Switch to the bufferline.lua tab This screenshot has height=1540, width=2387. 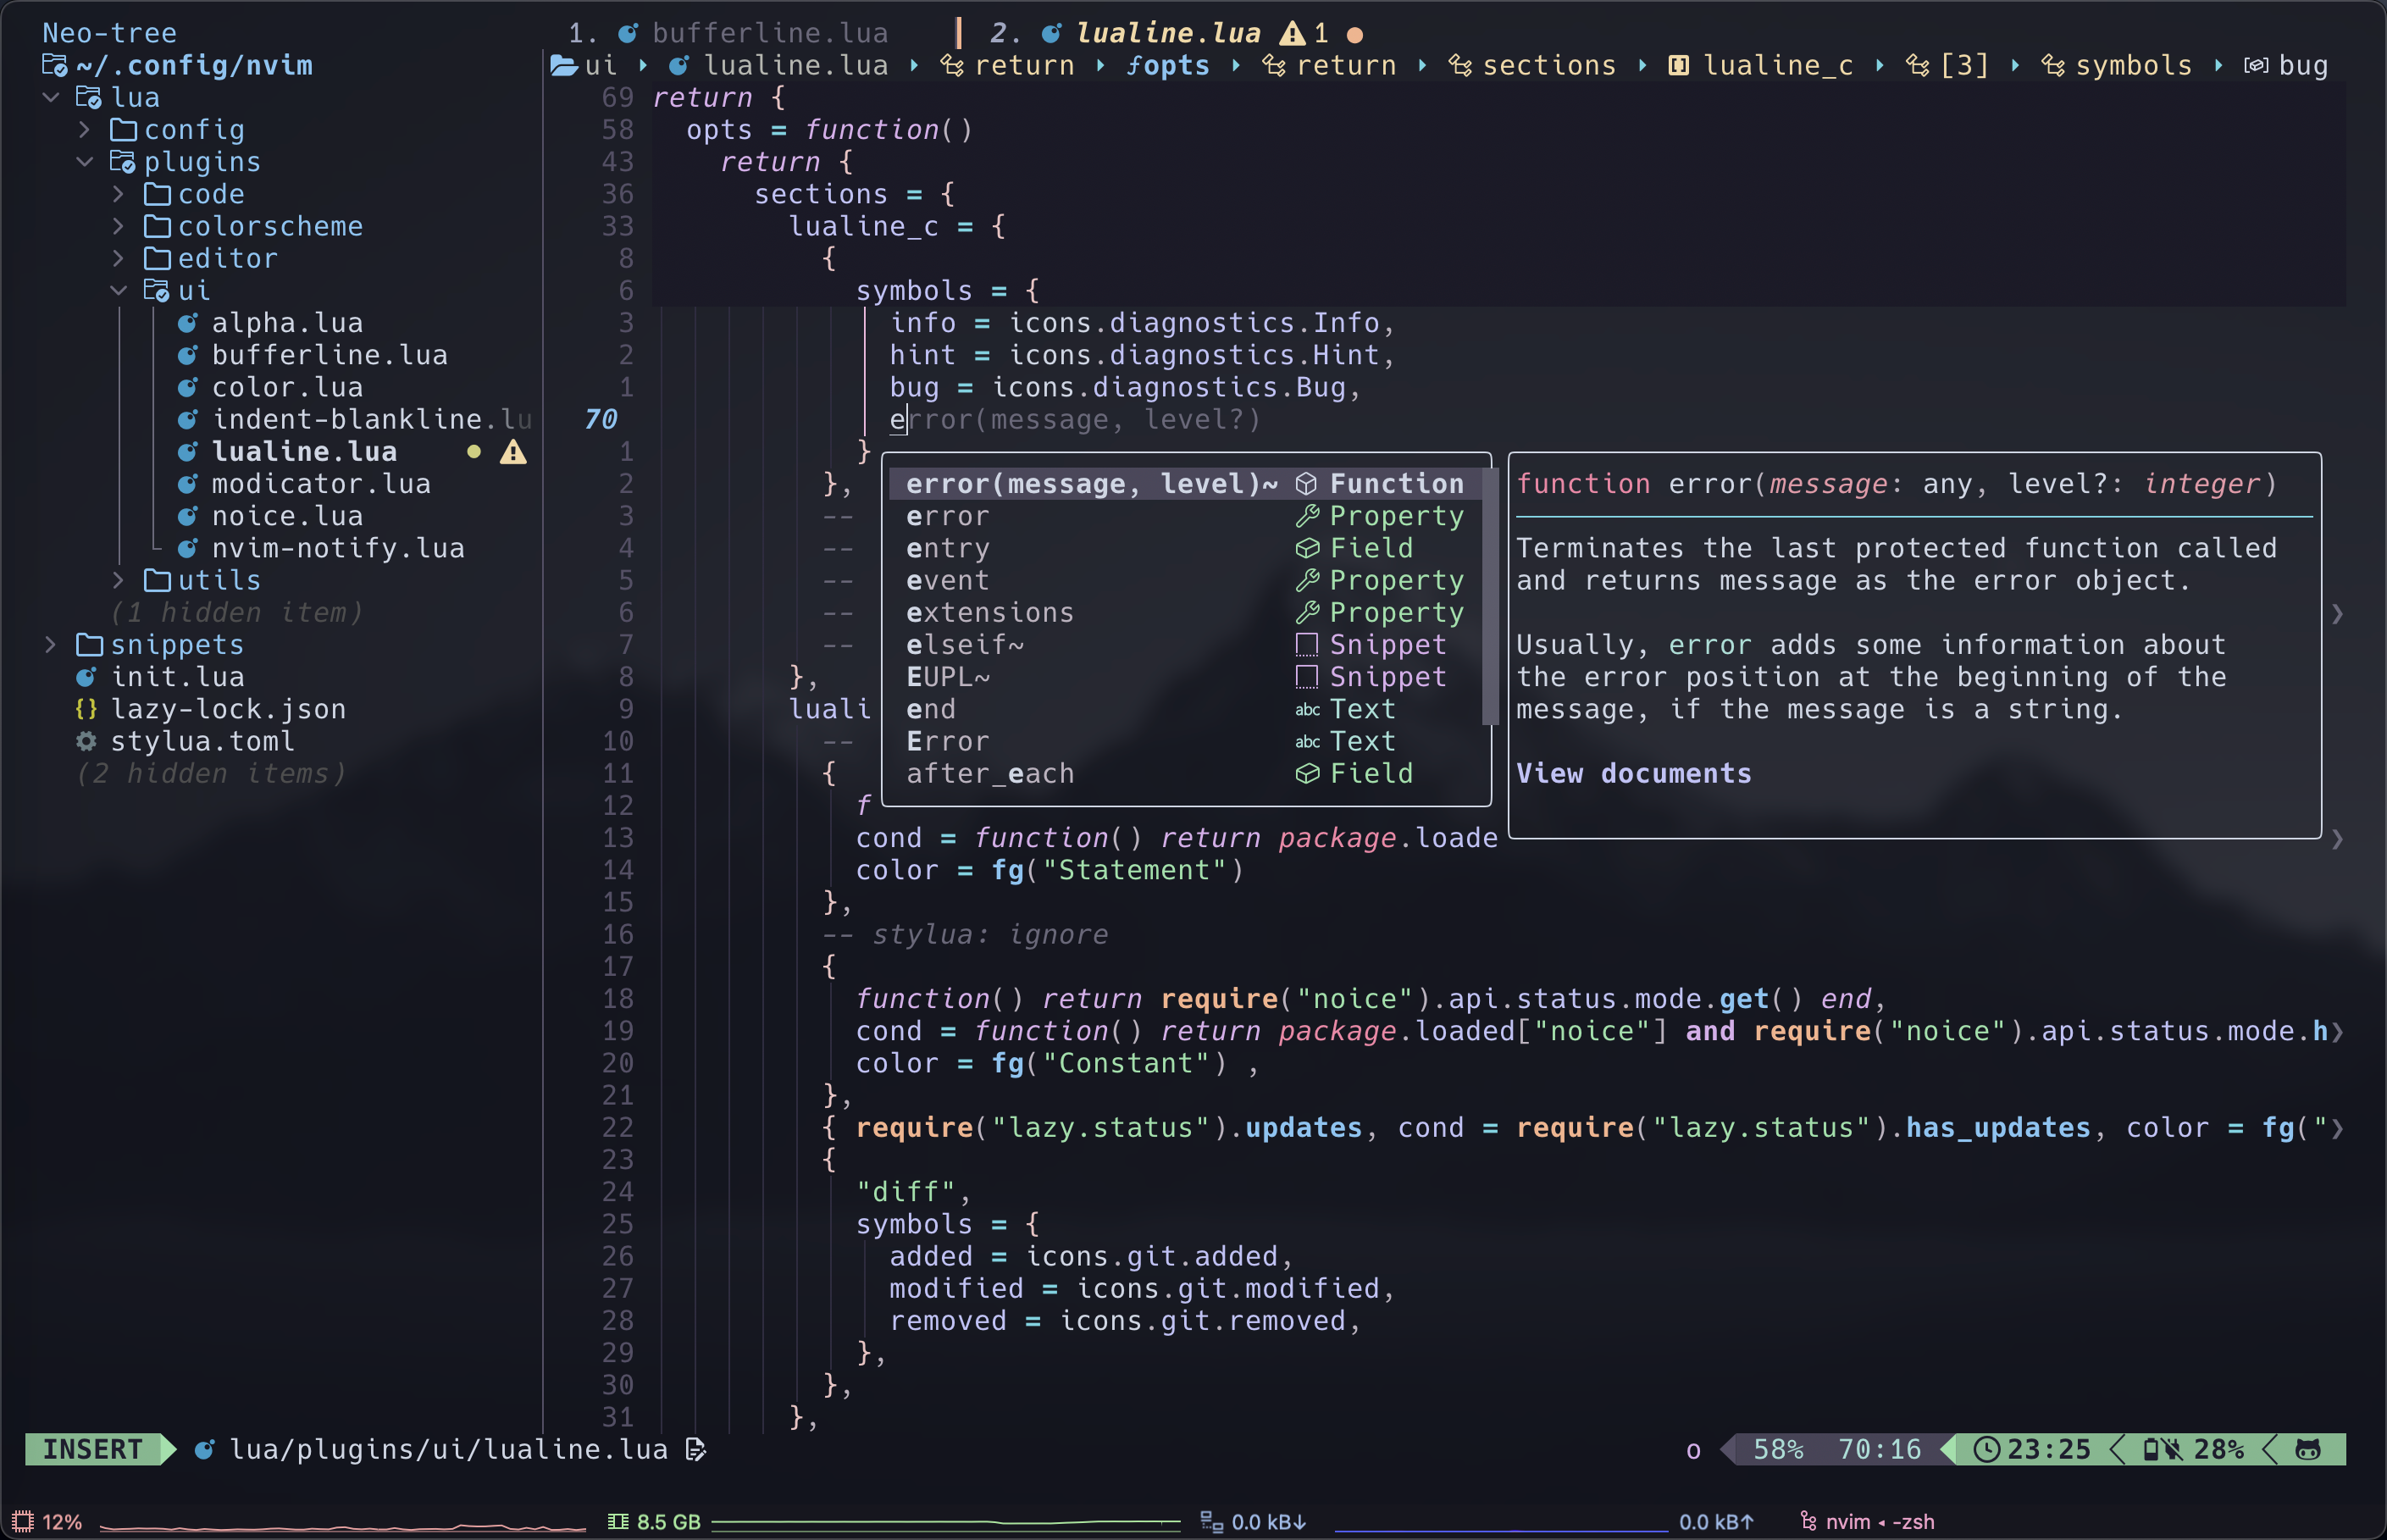(770, 32)
